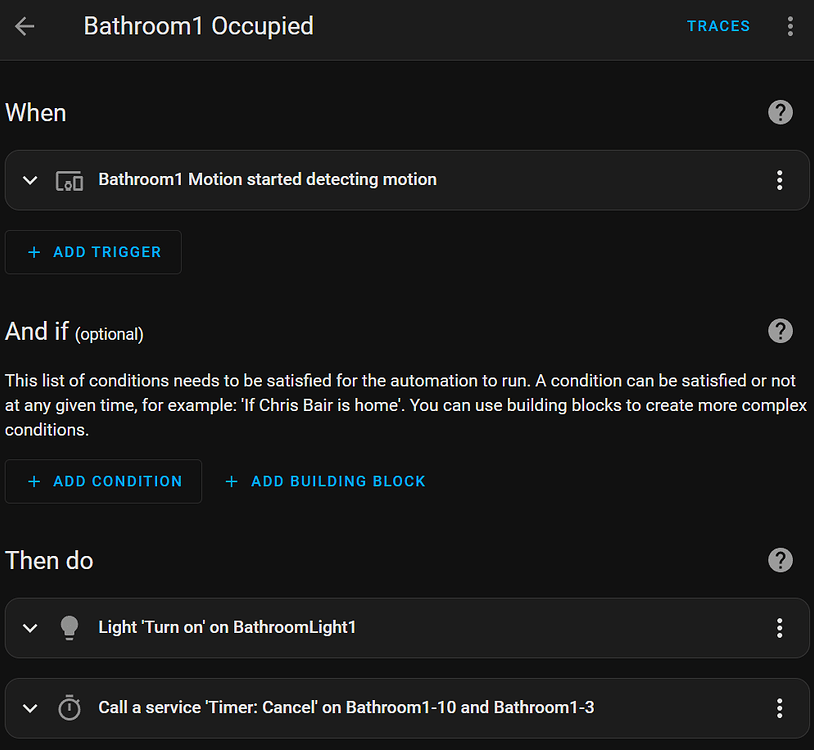This screenshot has height=750, width=814.
Task: Select the Bathroom1 Motion trigger text
Action: 267,180
